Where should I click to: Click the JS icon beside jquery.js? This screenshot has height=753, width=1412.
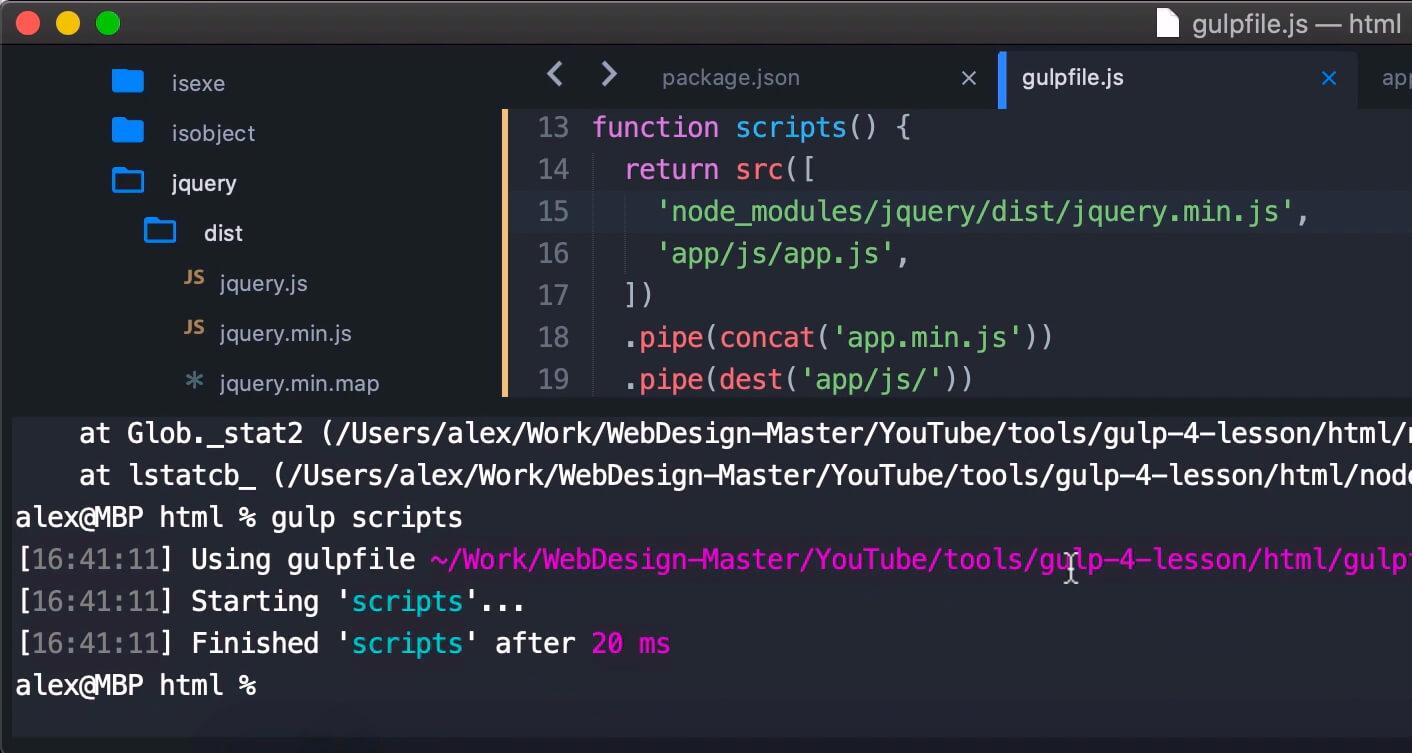pos(194,278)
